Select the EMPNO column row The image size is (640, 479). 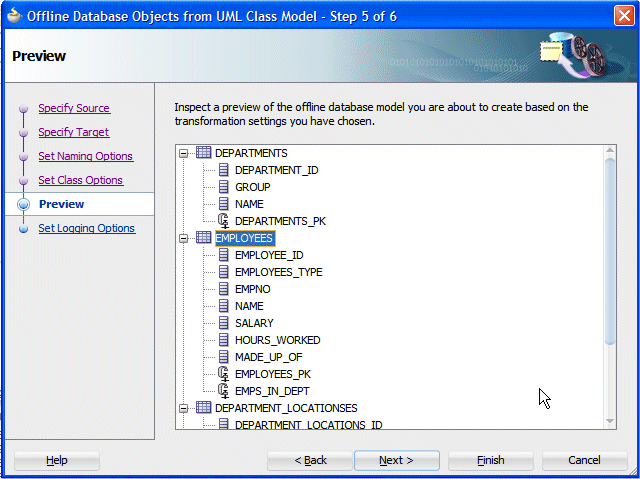[x=253, y=289]
